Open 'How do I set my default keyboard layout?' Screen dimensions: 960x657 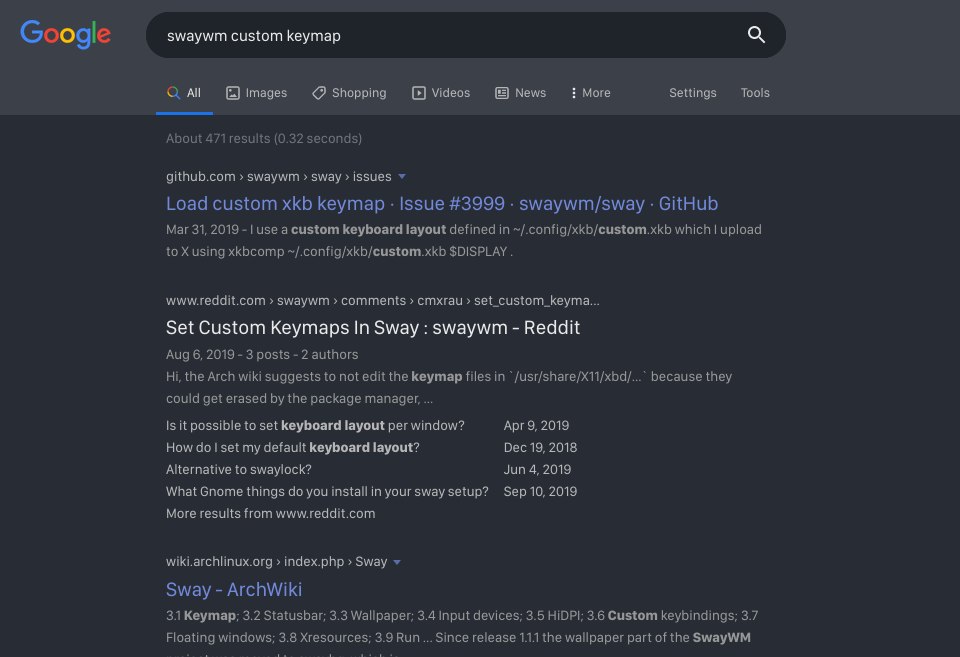293,448
